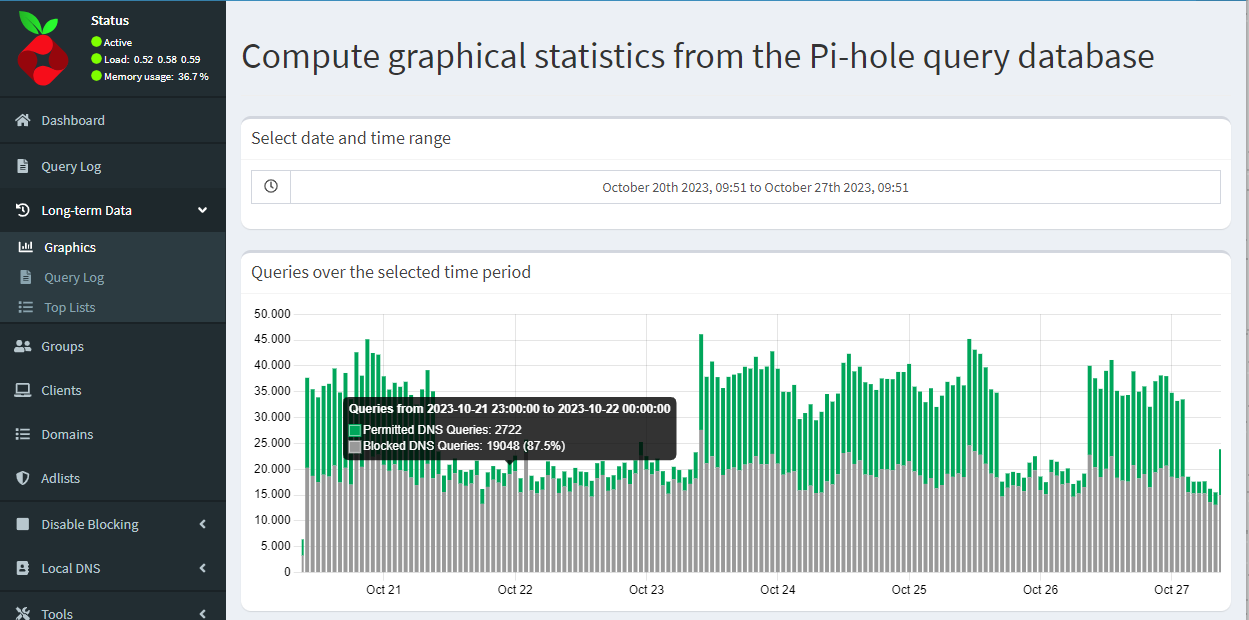The width and height of the screenshot is (1249, 620).
Task: Click the Oct 26 axis label
Action: point(1040,590)
